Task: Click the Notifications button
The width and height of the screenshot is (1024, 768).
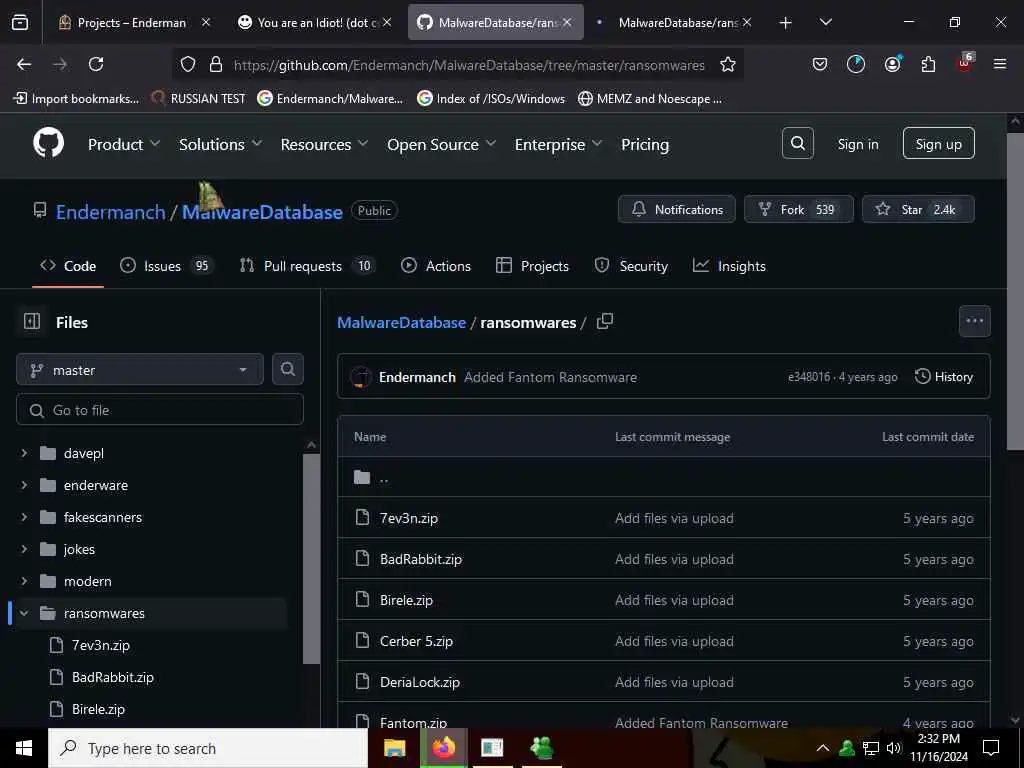Action: point(677,209)
